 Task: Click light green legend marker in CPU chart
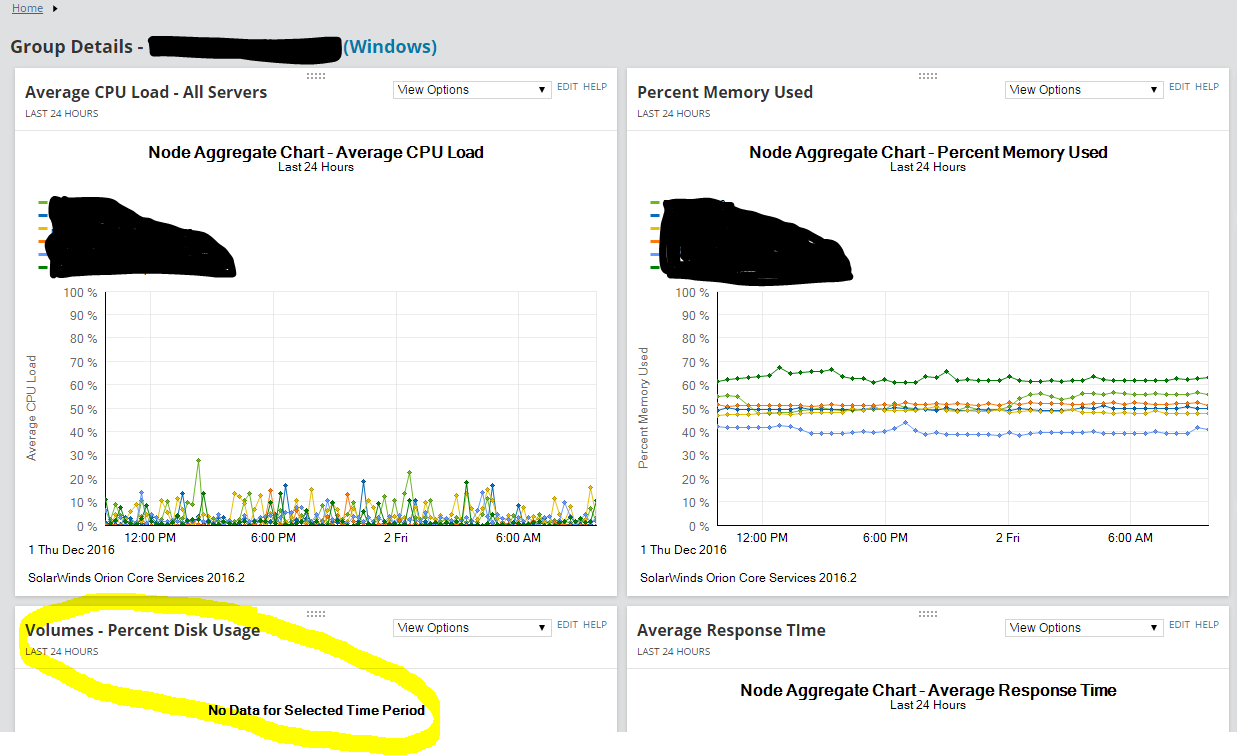click(x=43, y=203)
